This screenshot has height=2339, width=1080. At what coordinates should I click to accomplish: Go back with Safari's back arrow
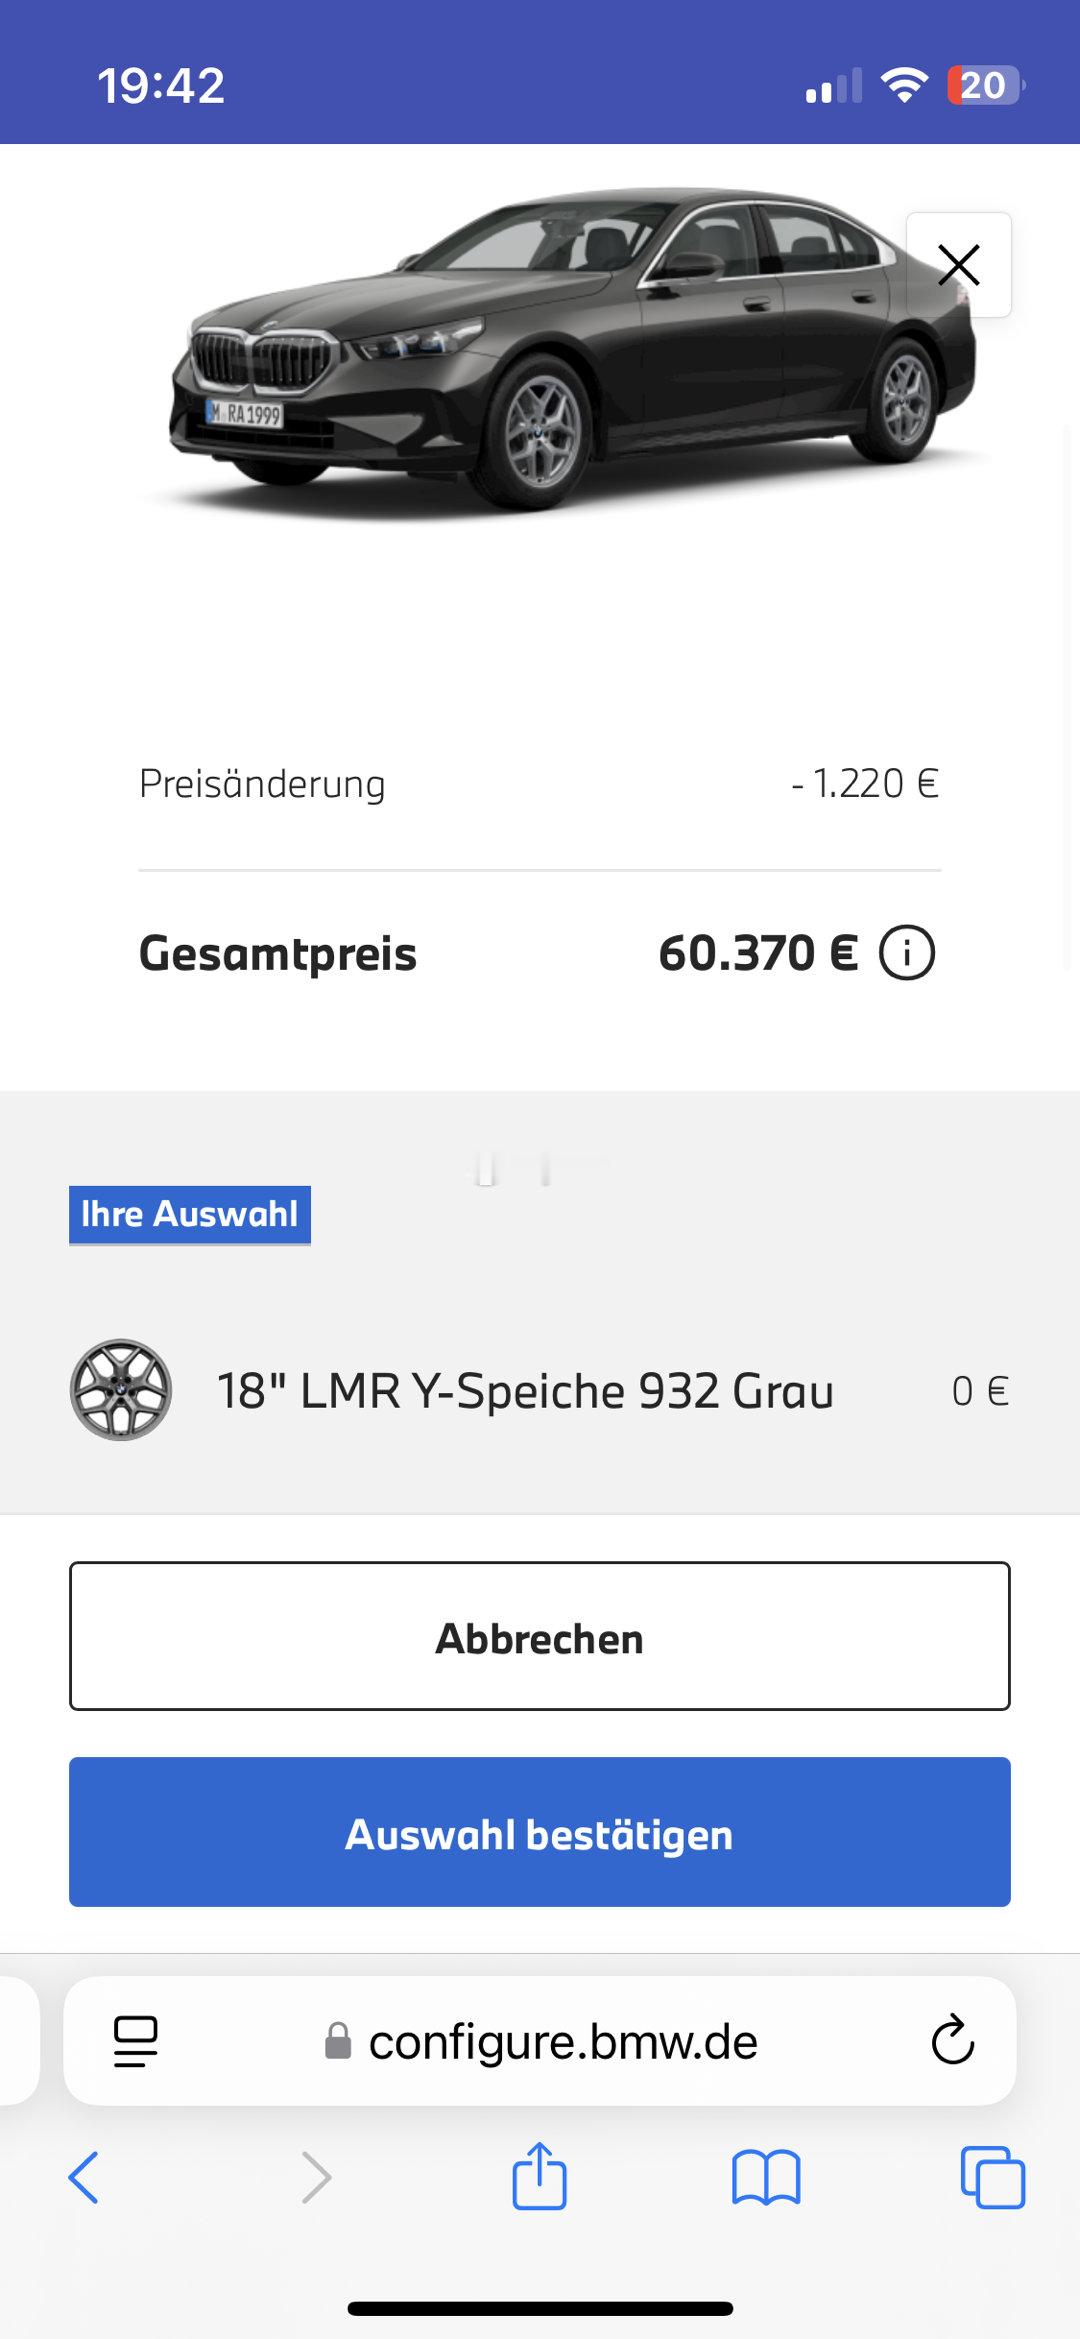pyautogui.click(x=84, y=2177)
